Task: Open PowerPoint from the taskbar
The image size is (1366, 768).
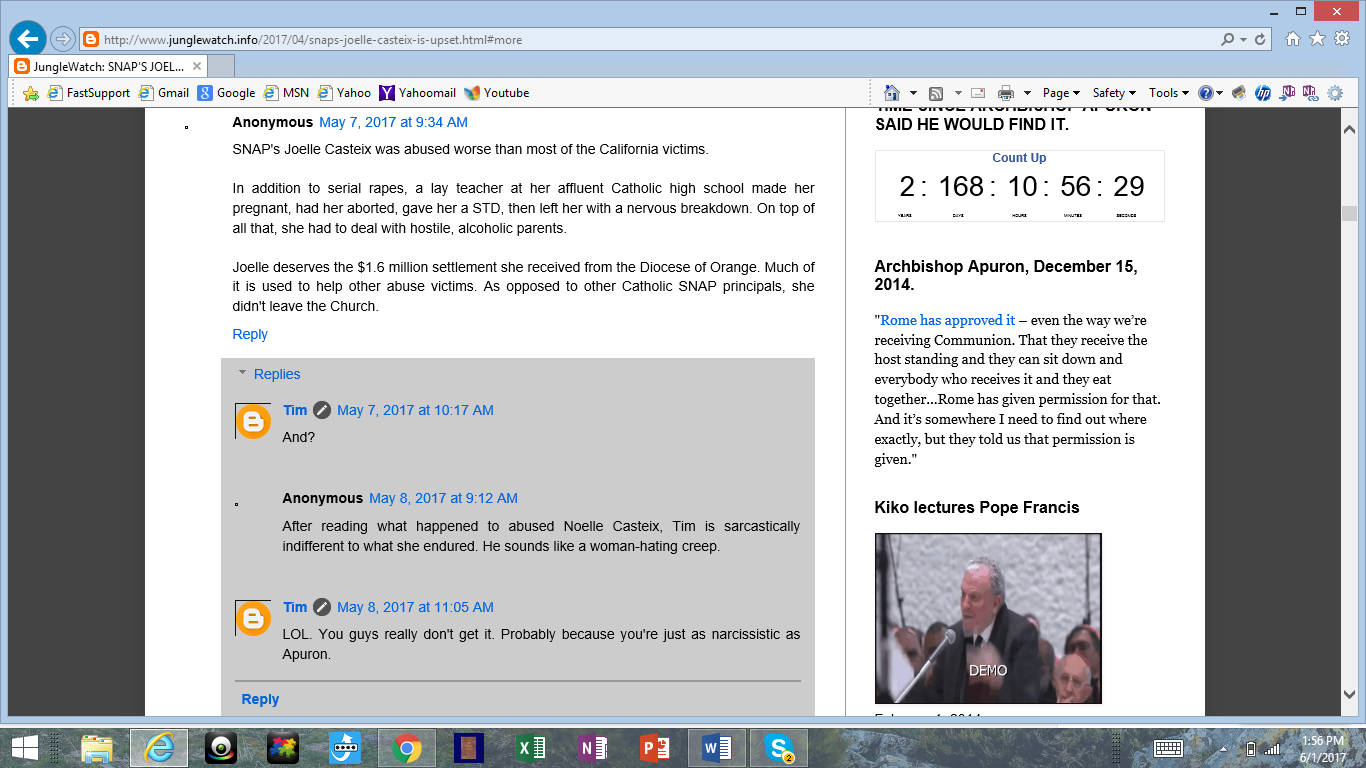Action: click(x=653, y=748)
